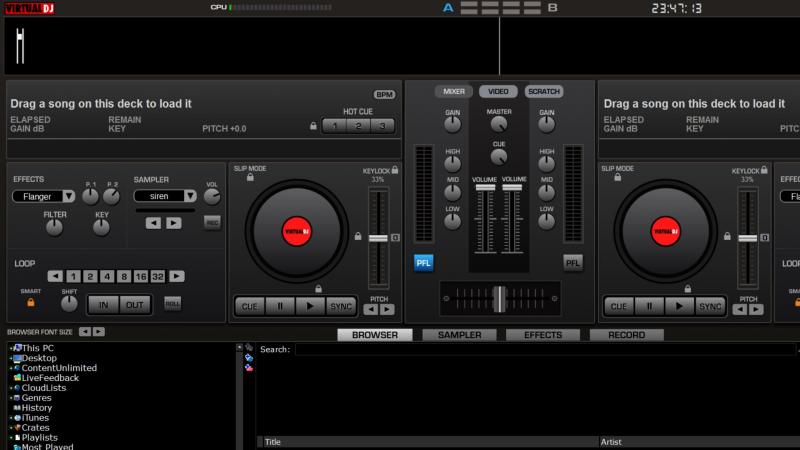Toggle the orange Smart loop lock
800x450 pixels.
30,302
